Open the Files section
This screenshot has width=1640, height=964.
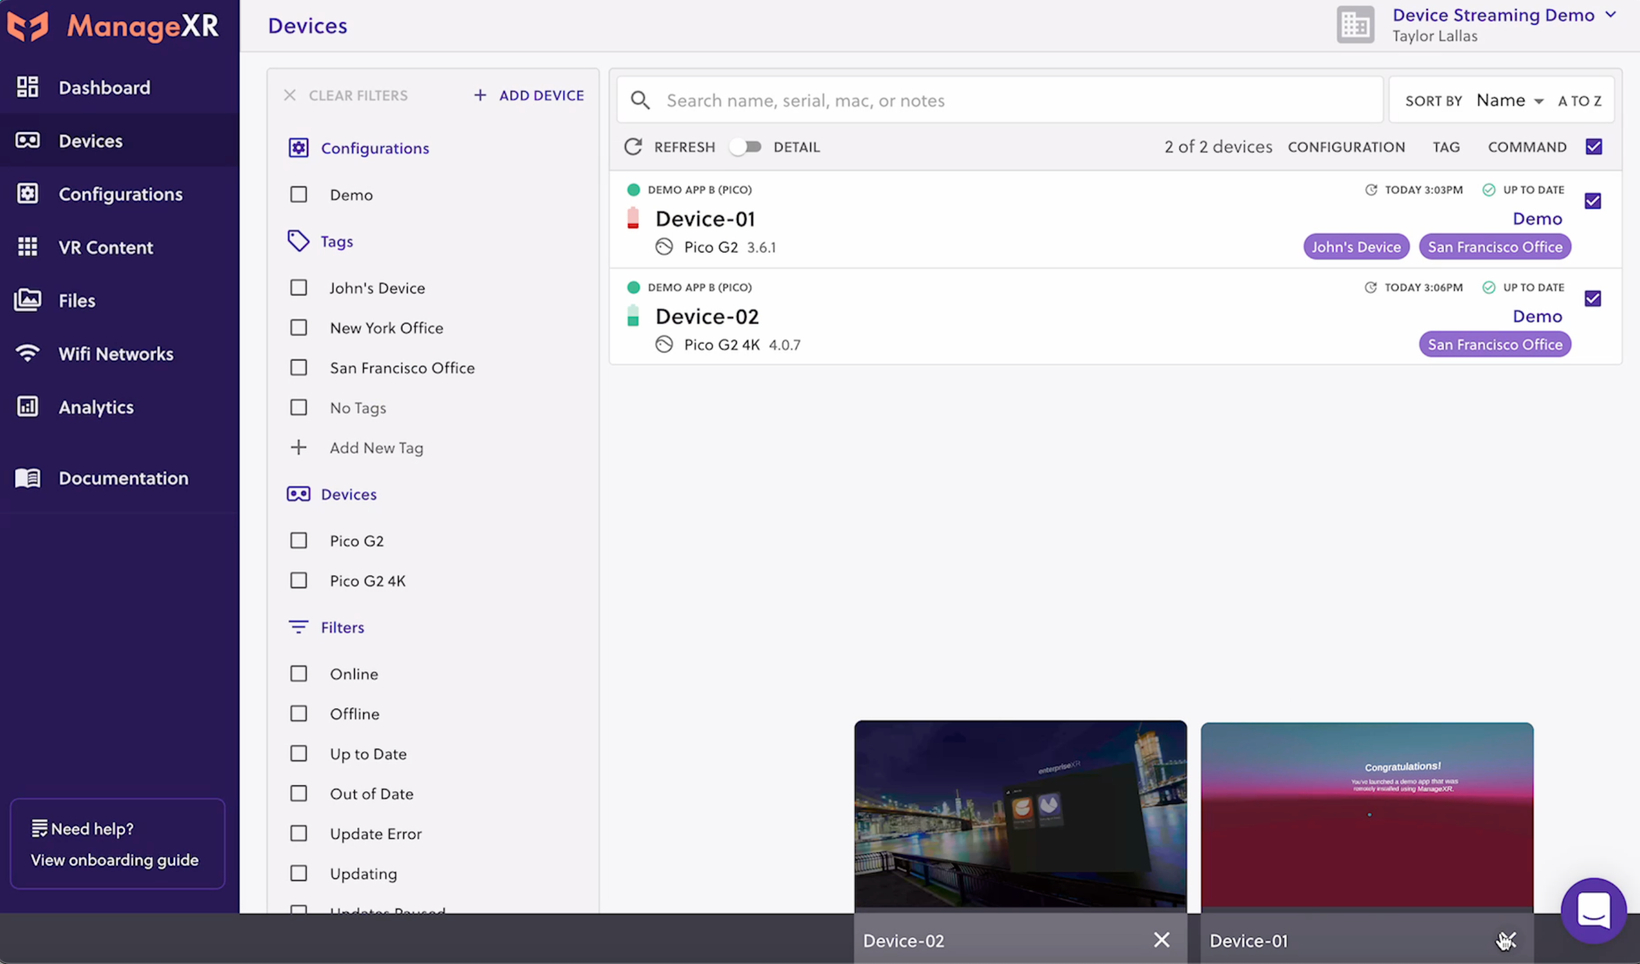(x=77, y=300)
